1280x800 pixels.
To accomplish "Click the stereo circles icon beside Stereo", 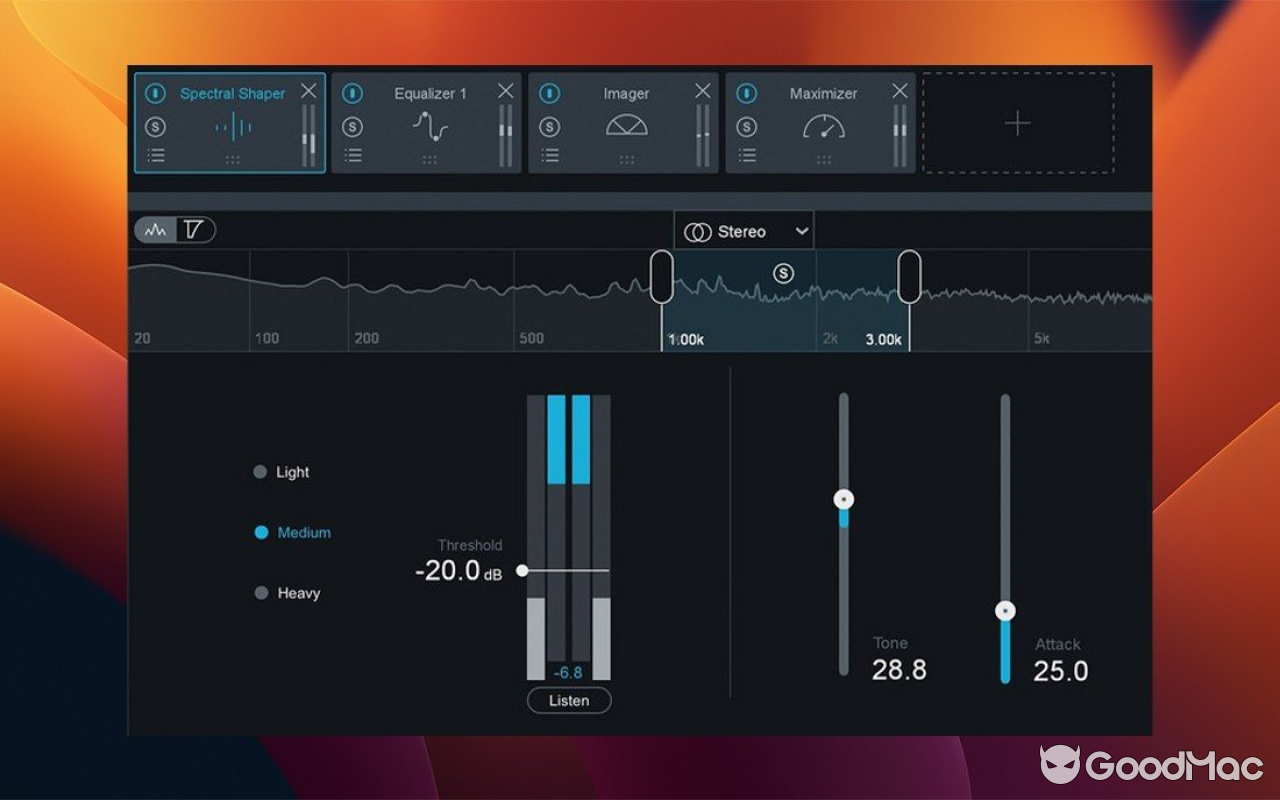I will 700,231.
